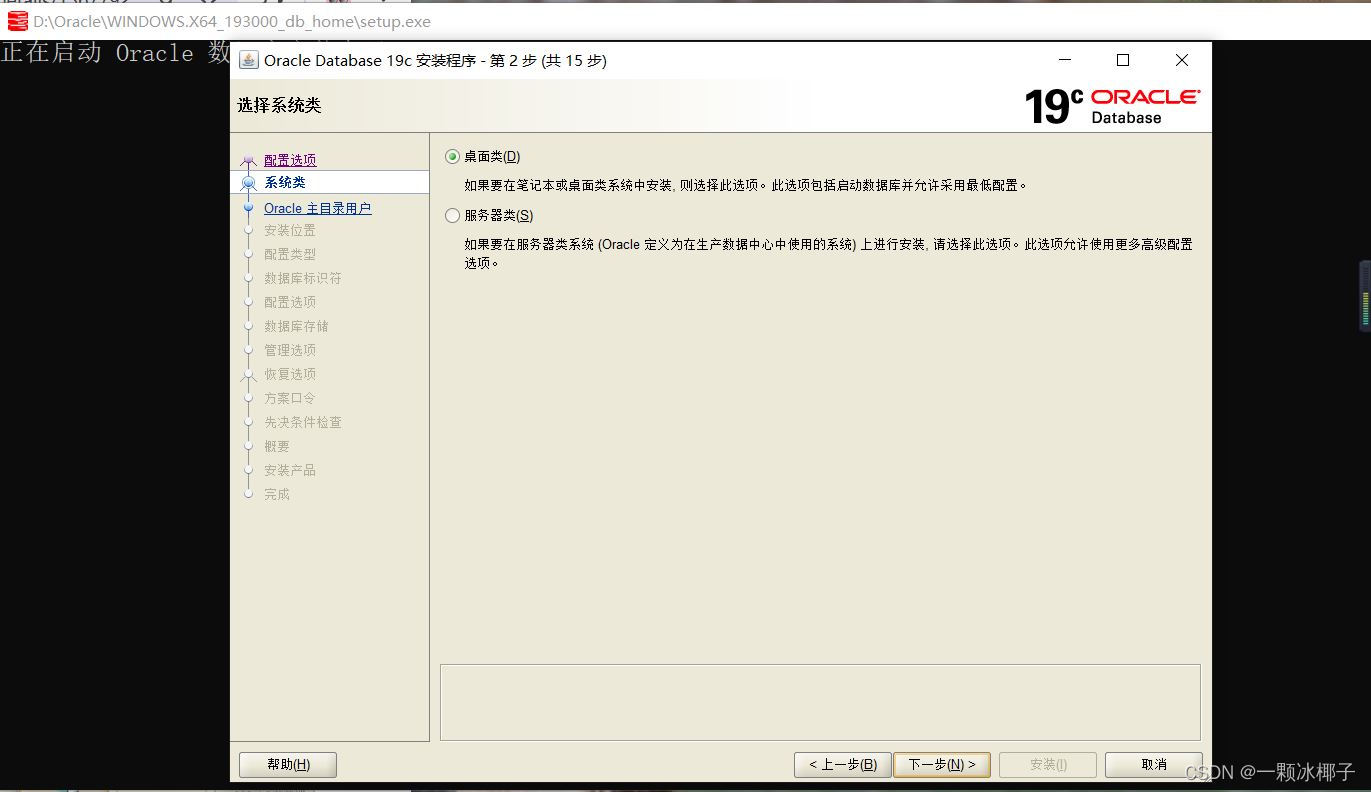Click the completed step marker beside 配置选项
Image resolution: width=1371 pixels, height=792 pixels.
coord(248,159)
